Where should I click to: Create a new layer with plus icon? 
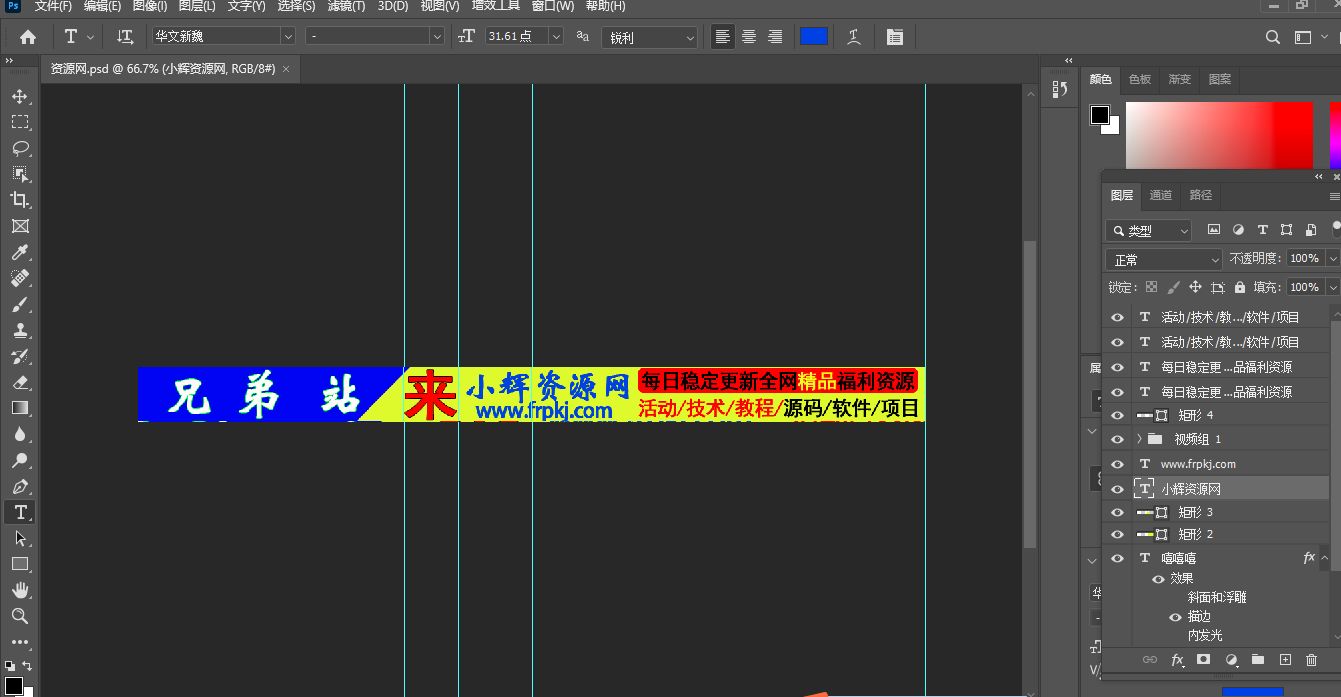tap(1286, 660)
